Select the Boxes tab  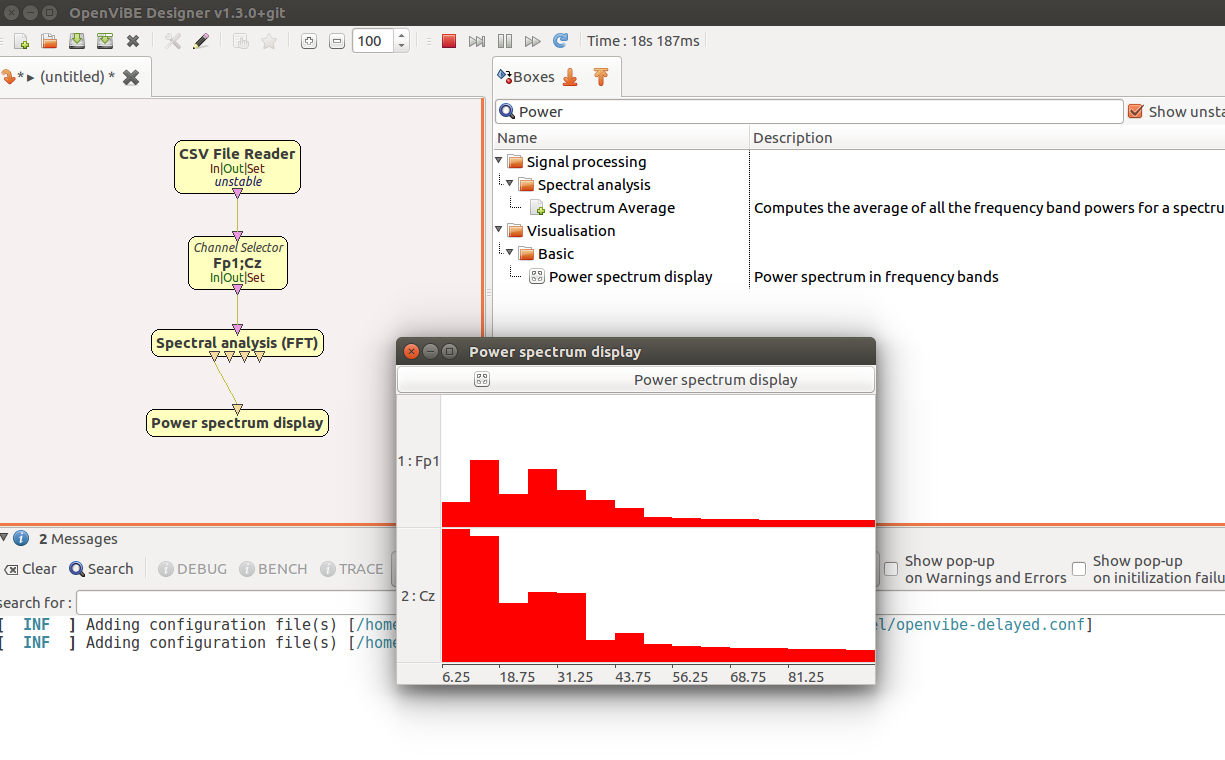pyautogui.click(x=556, y=77)
